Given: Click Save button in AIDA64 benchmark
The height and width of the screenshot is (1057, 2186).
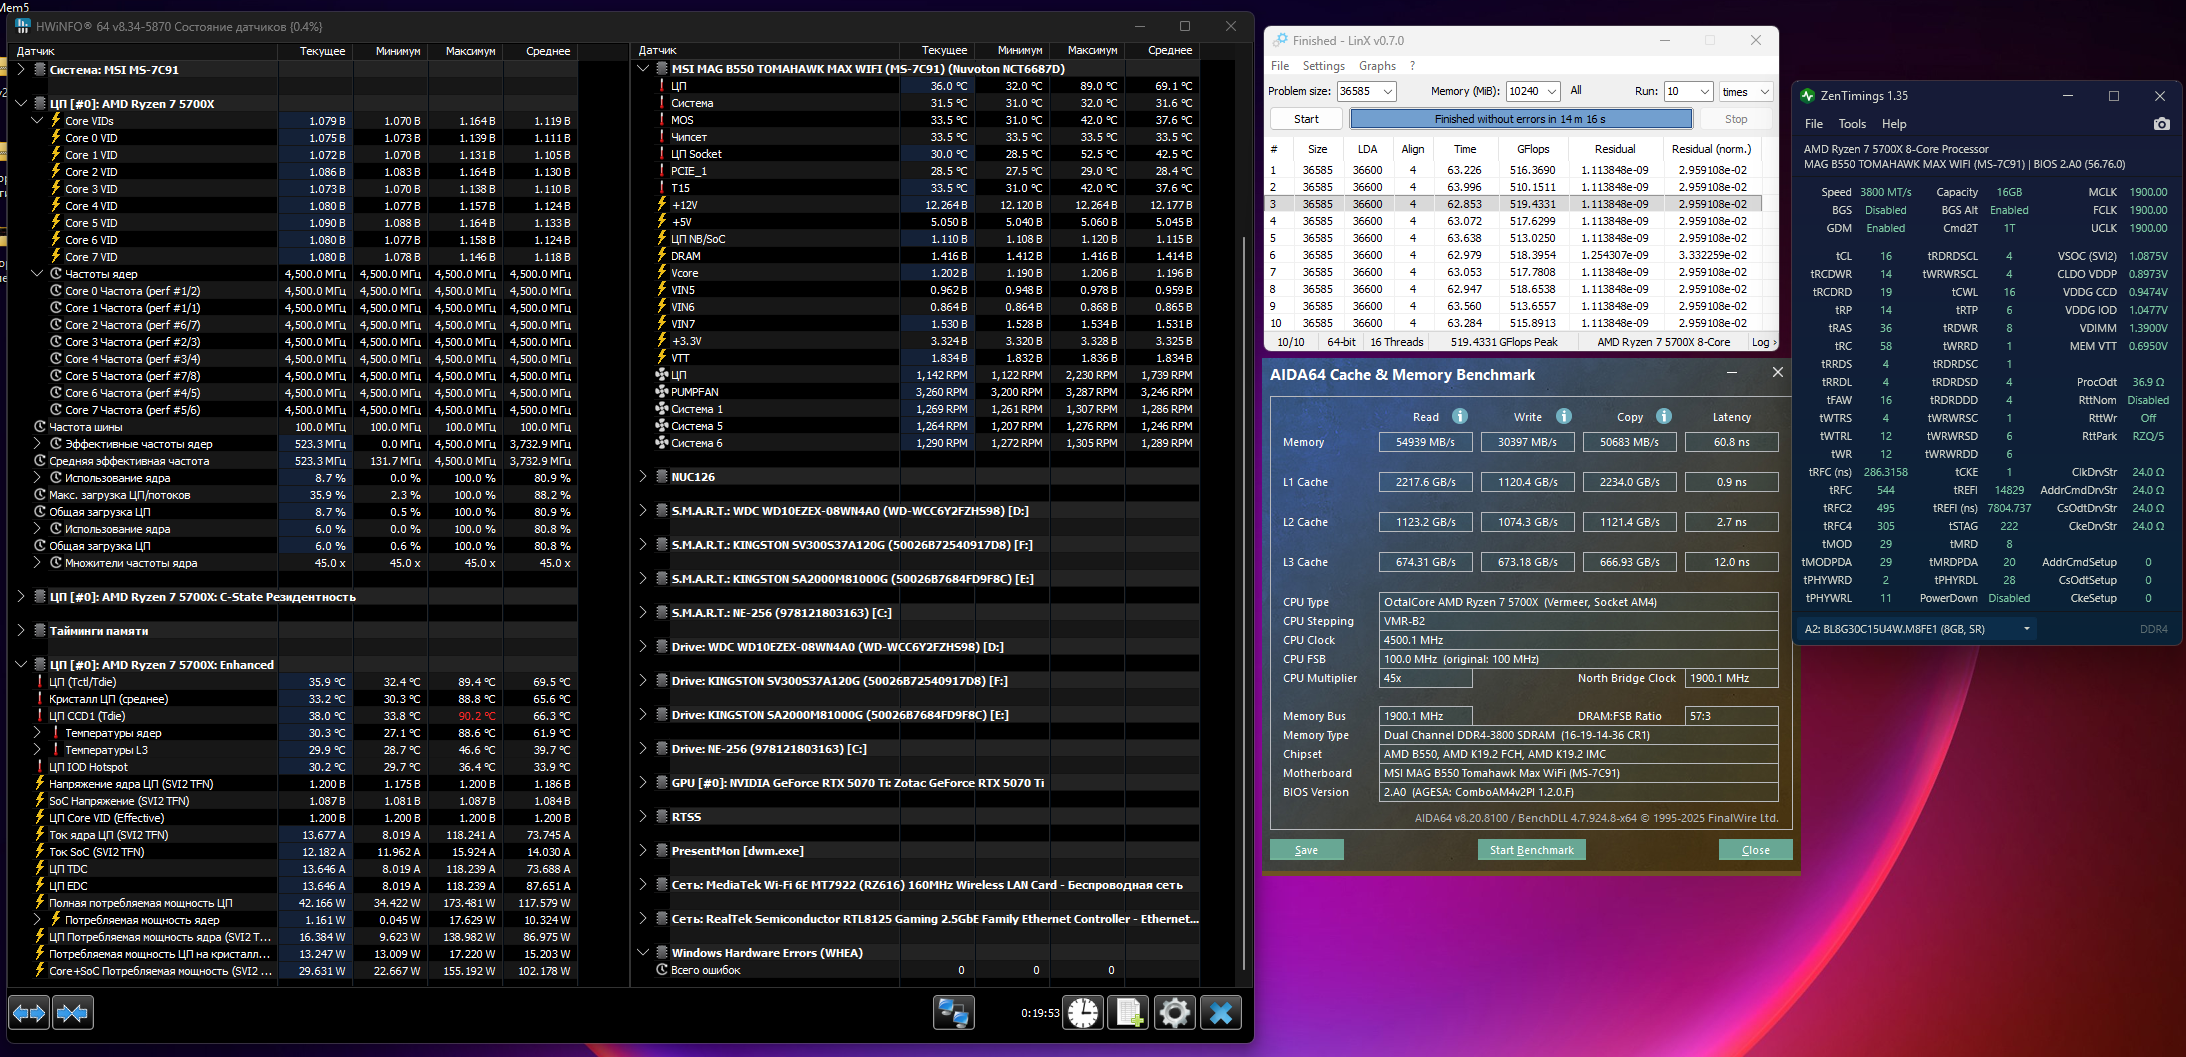Looking at the screenshot, I should coord(1306,850).
